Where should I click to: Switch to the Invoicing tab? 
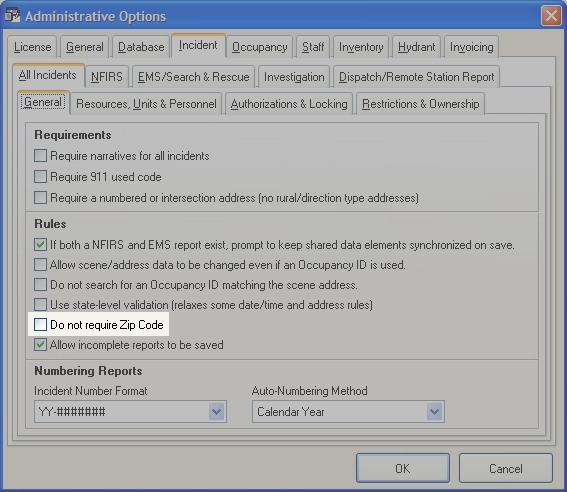(472, 47)
